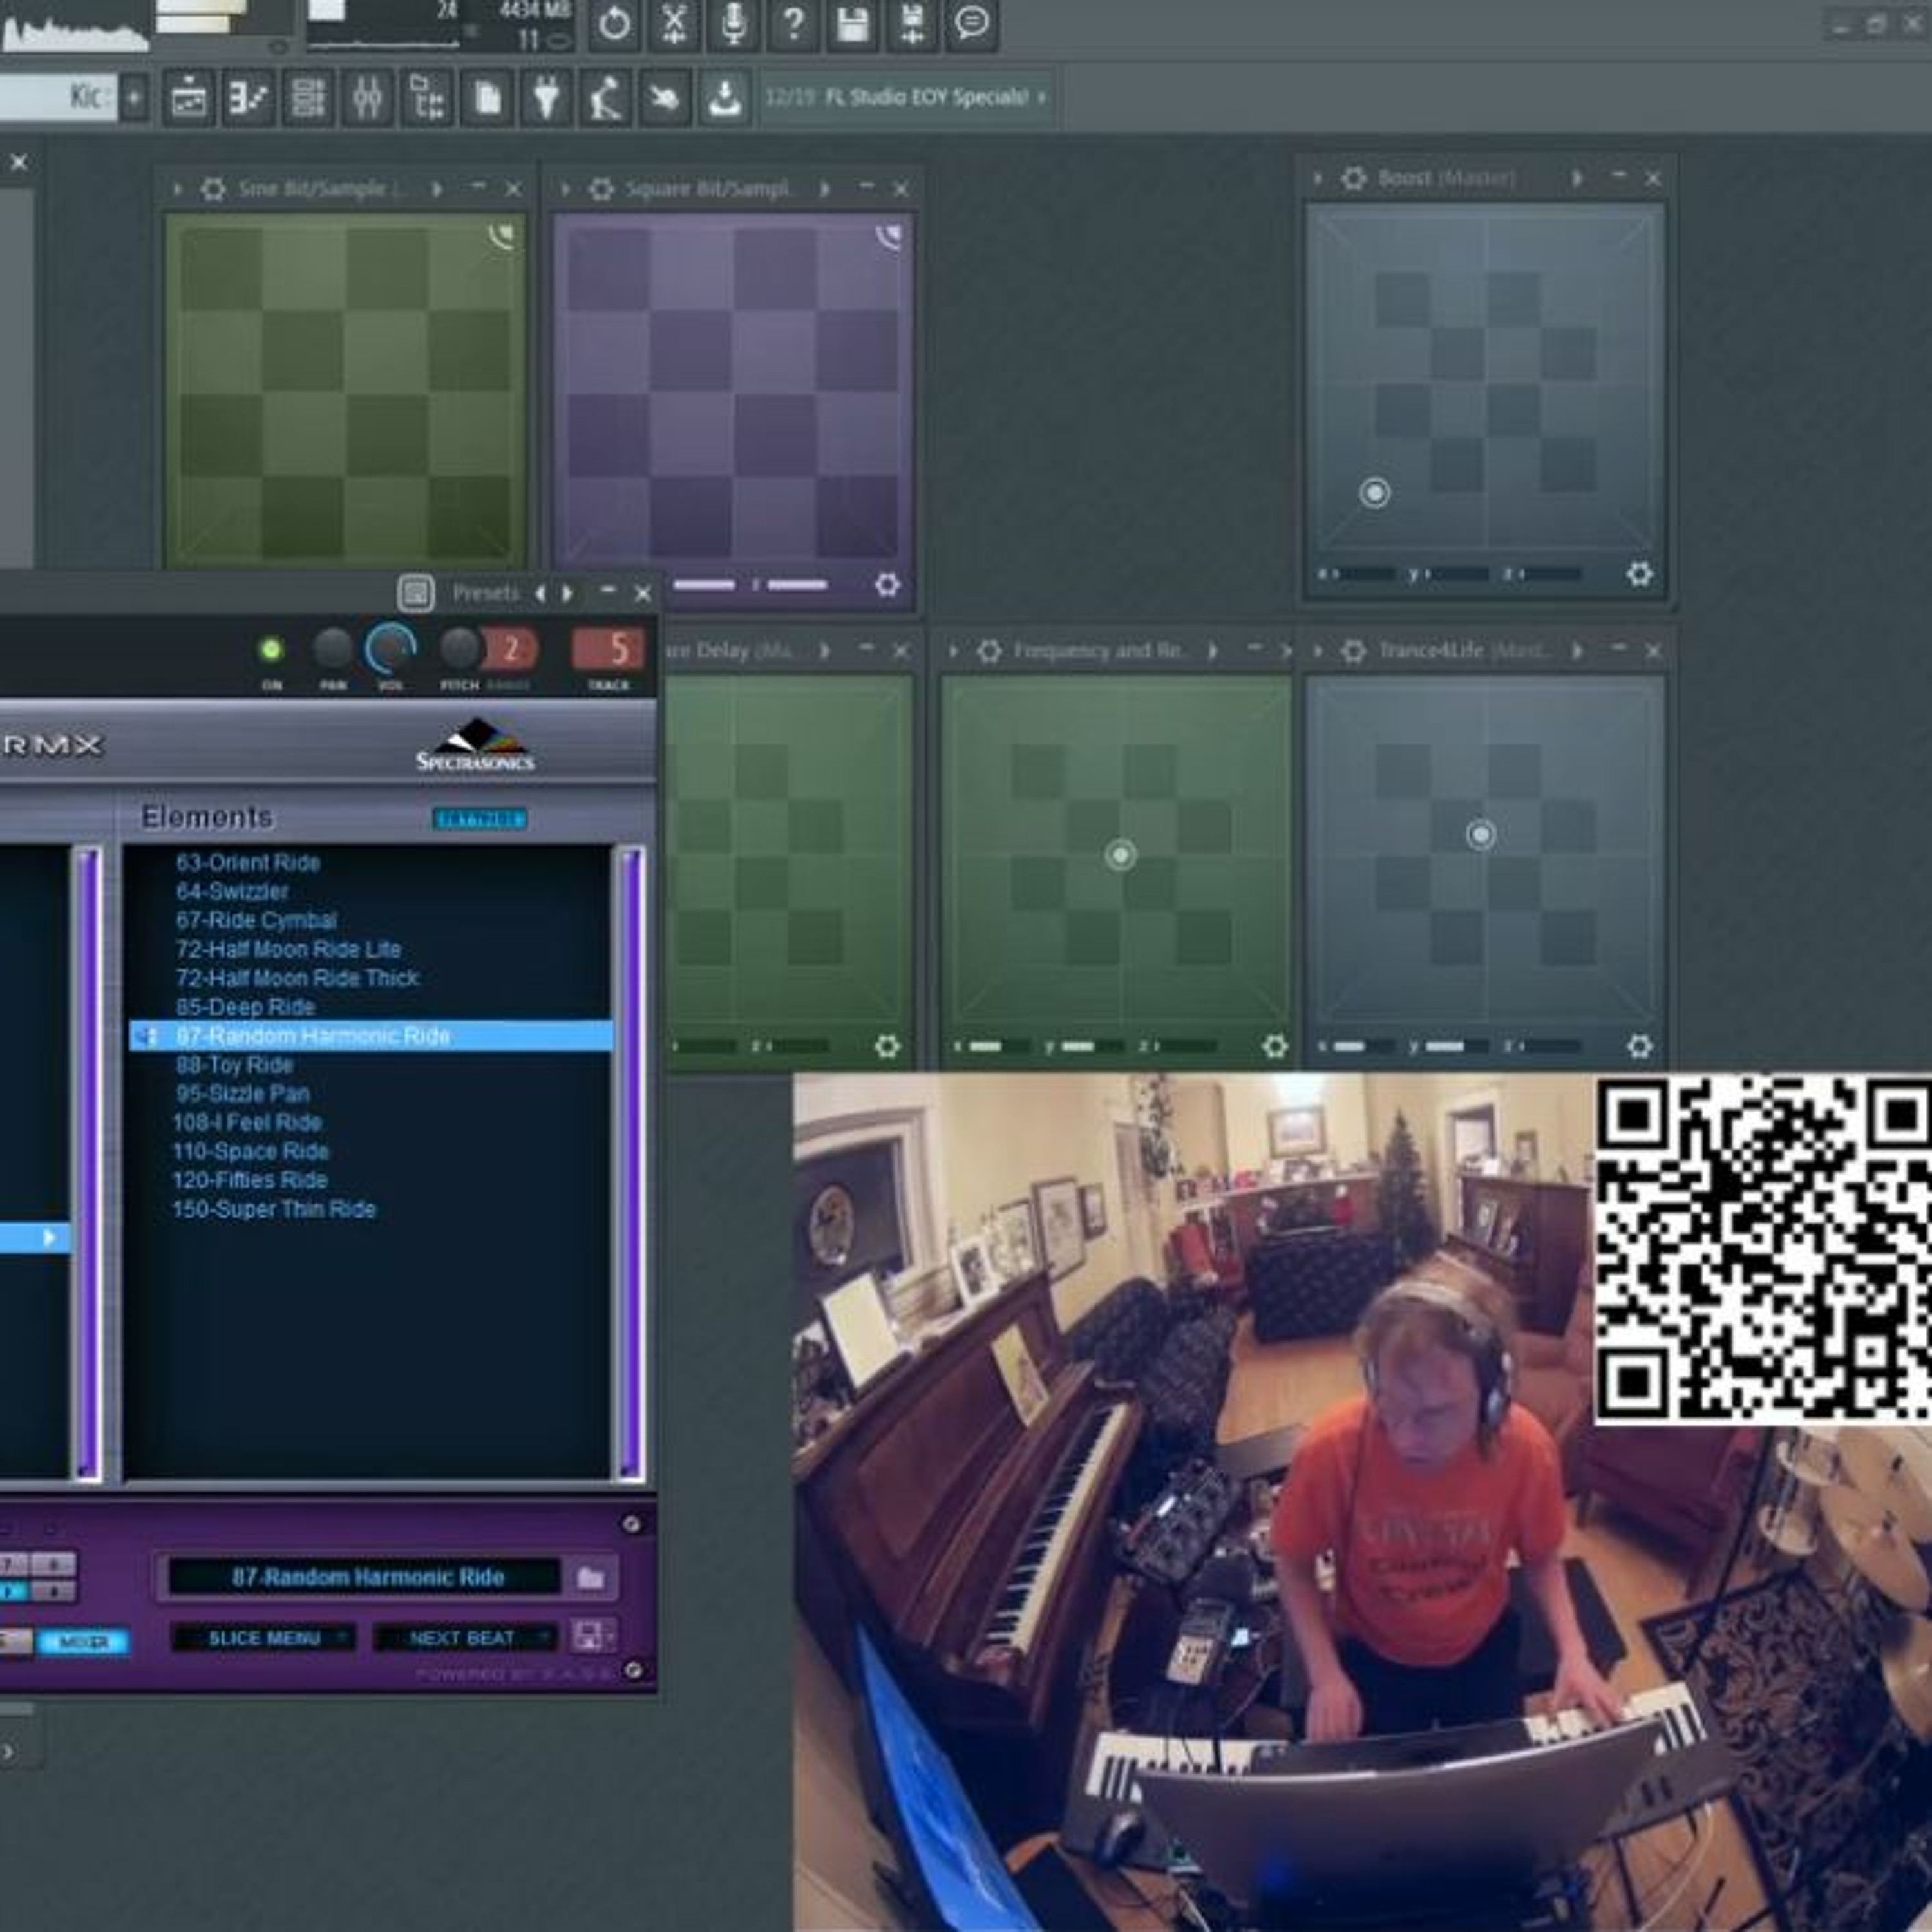
Task: Go to the next preset arrow
Action: click(x=568, y=593)
